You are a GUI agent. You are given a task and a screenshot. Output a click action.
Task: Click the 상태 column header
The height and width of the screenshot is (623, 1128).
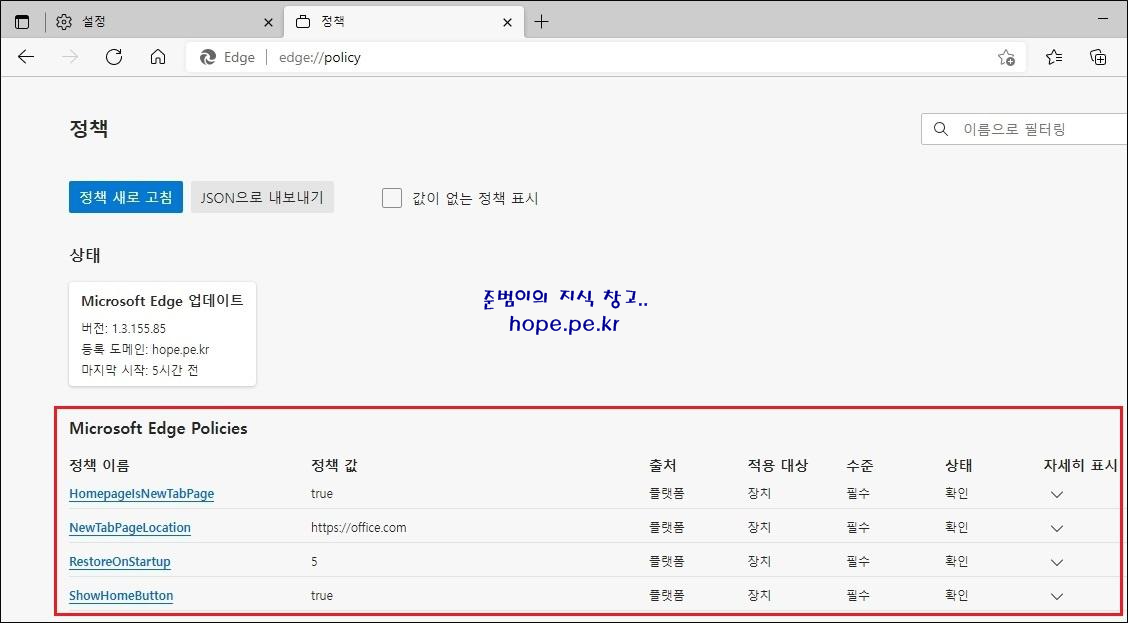[959, 465]
